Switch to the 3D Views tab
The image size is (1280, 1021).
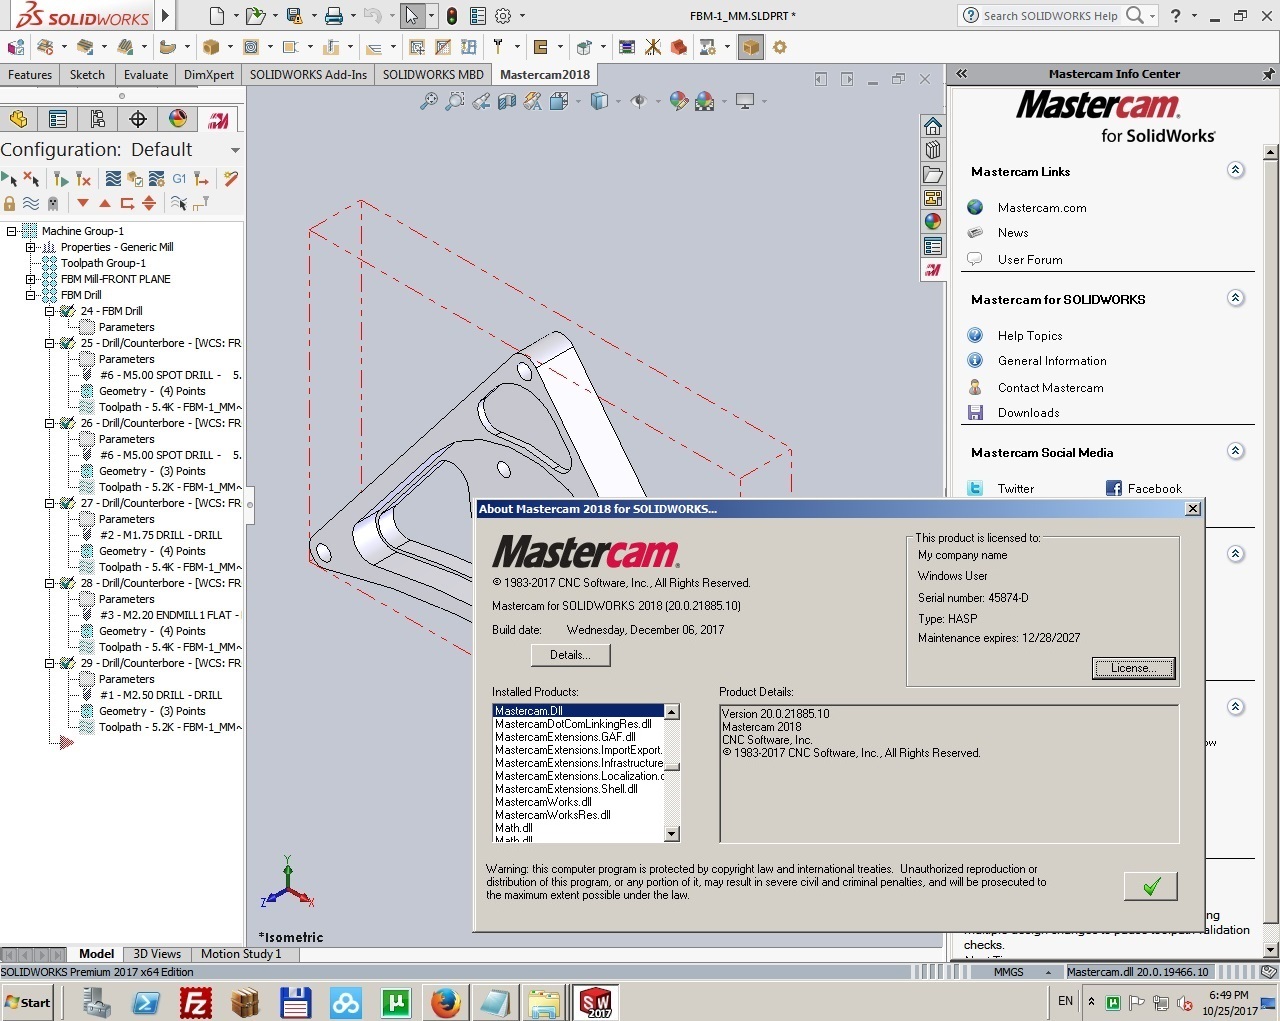pyautogui.click(x=157, y=954)
